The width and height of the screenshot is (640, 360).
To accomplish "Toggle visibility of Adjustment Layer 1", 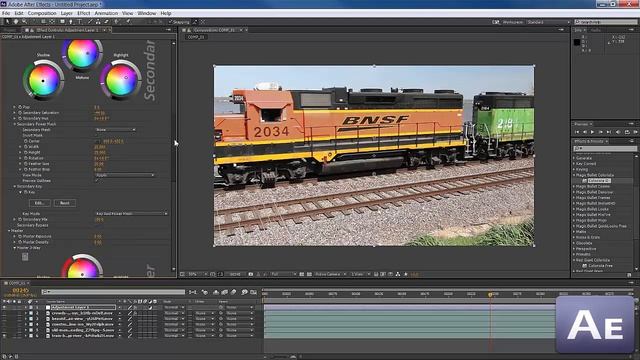I will click(4, 307).
